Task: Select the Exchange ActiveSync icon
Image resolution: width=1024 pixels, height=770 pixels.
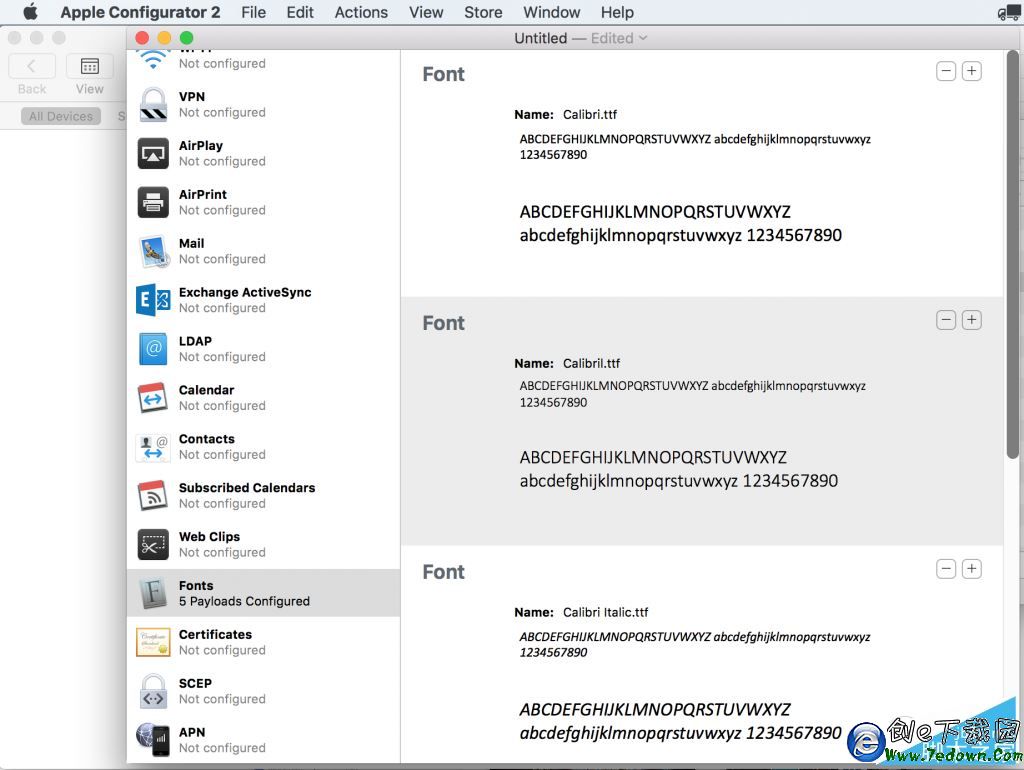Action: pyautogui.click(x=153, y=300)
